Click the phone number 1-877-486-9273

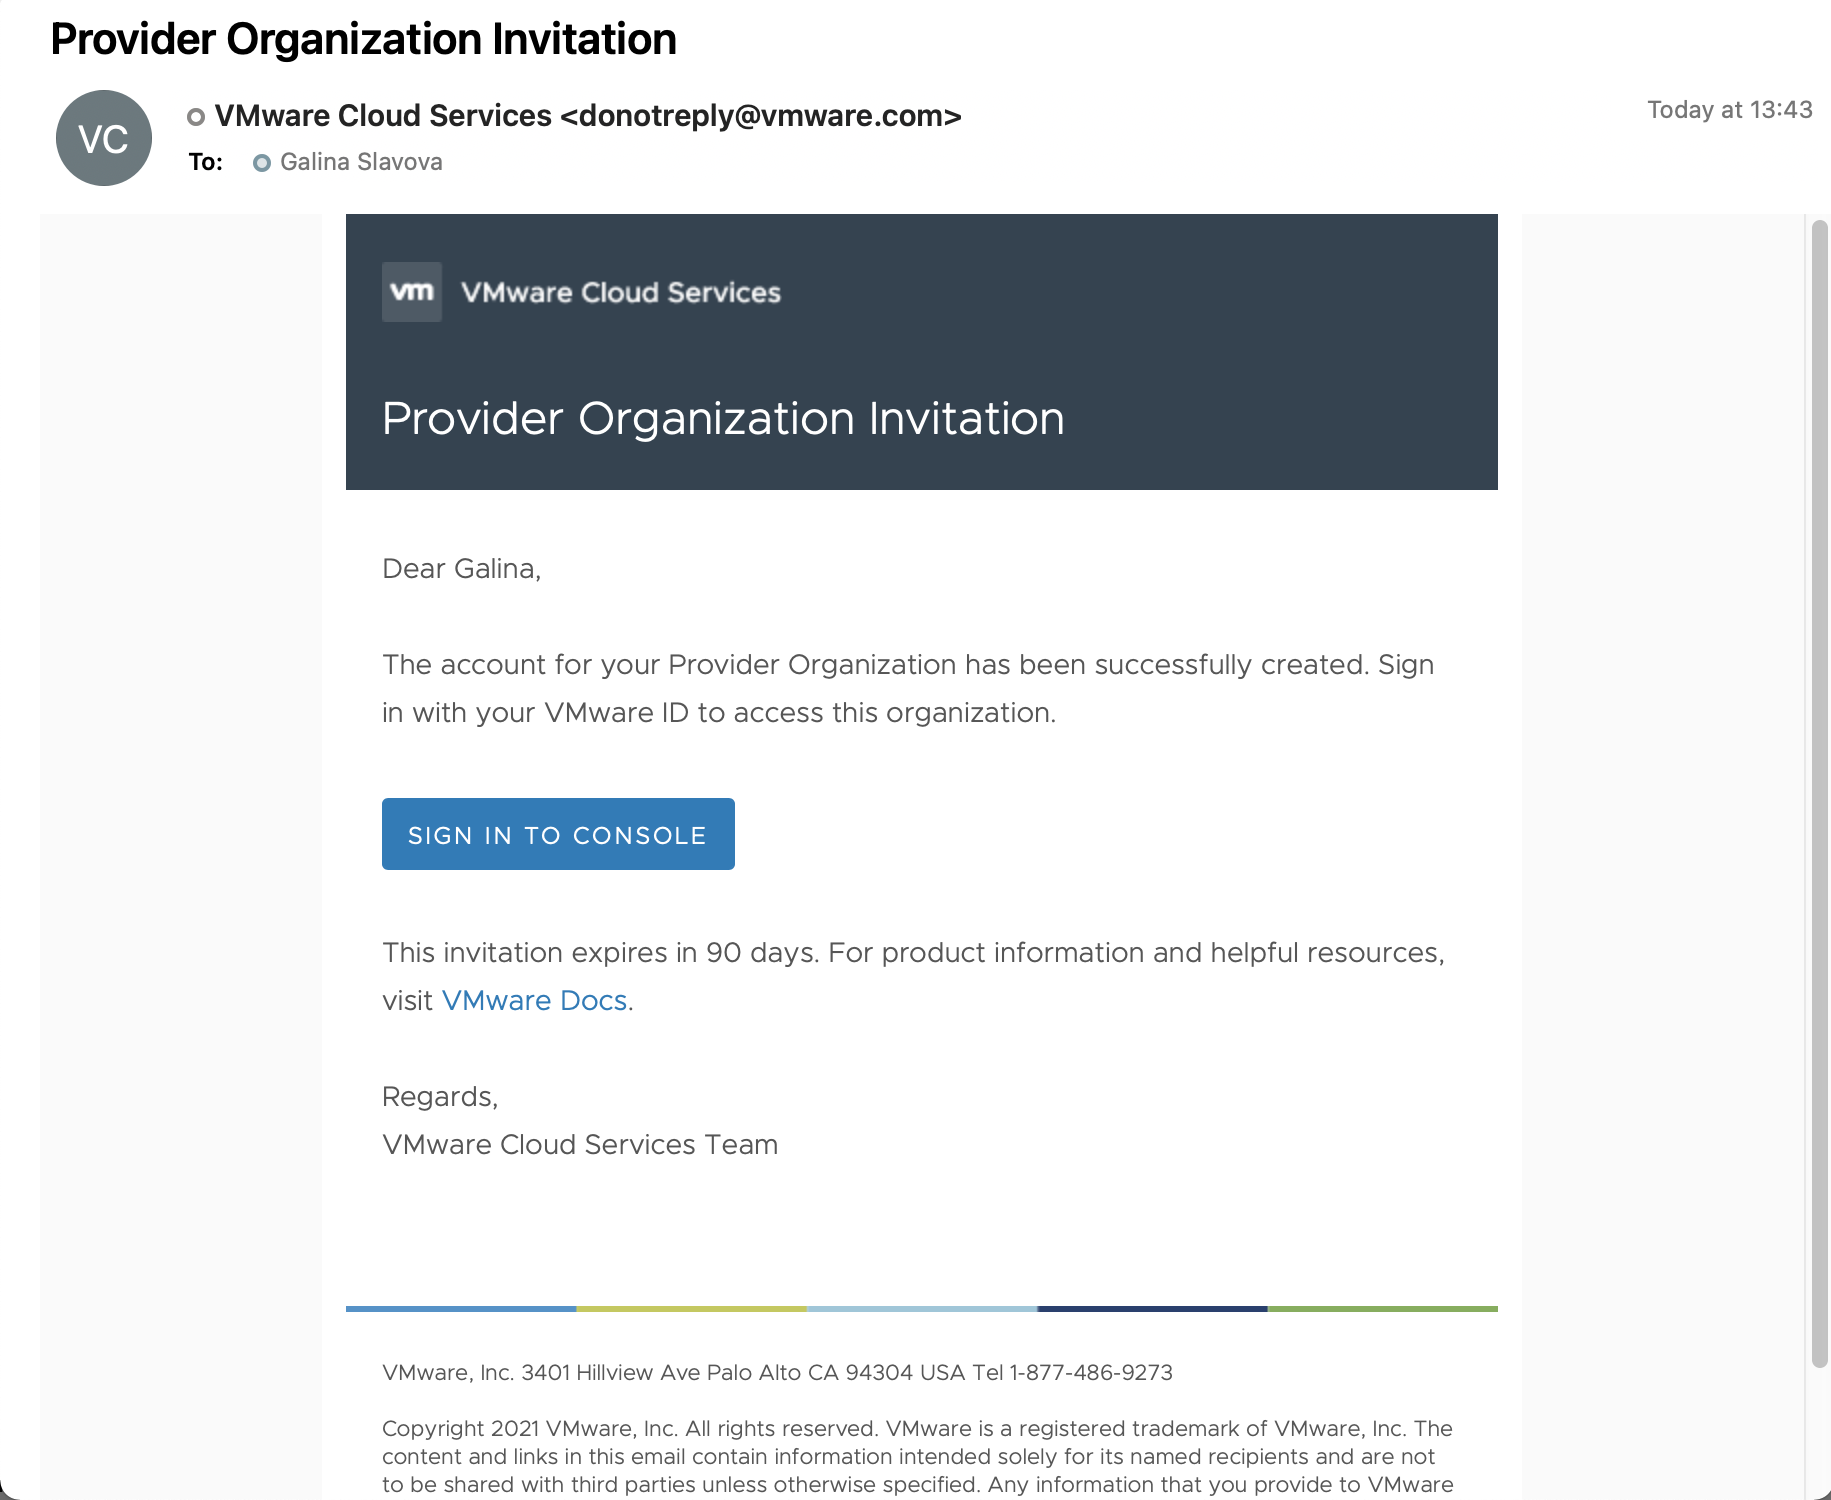click(1090, 1373)
